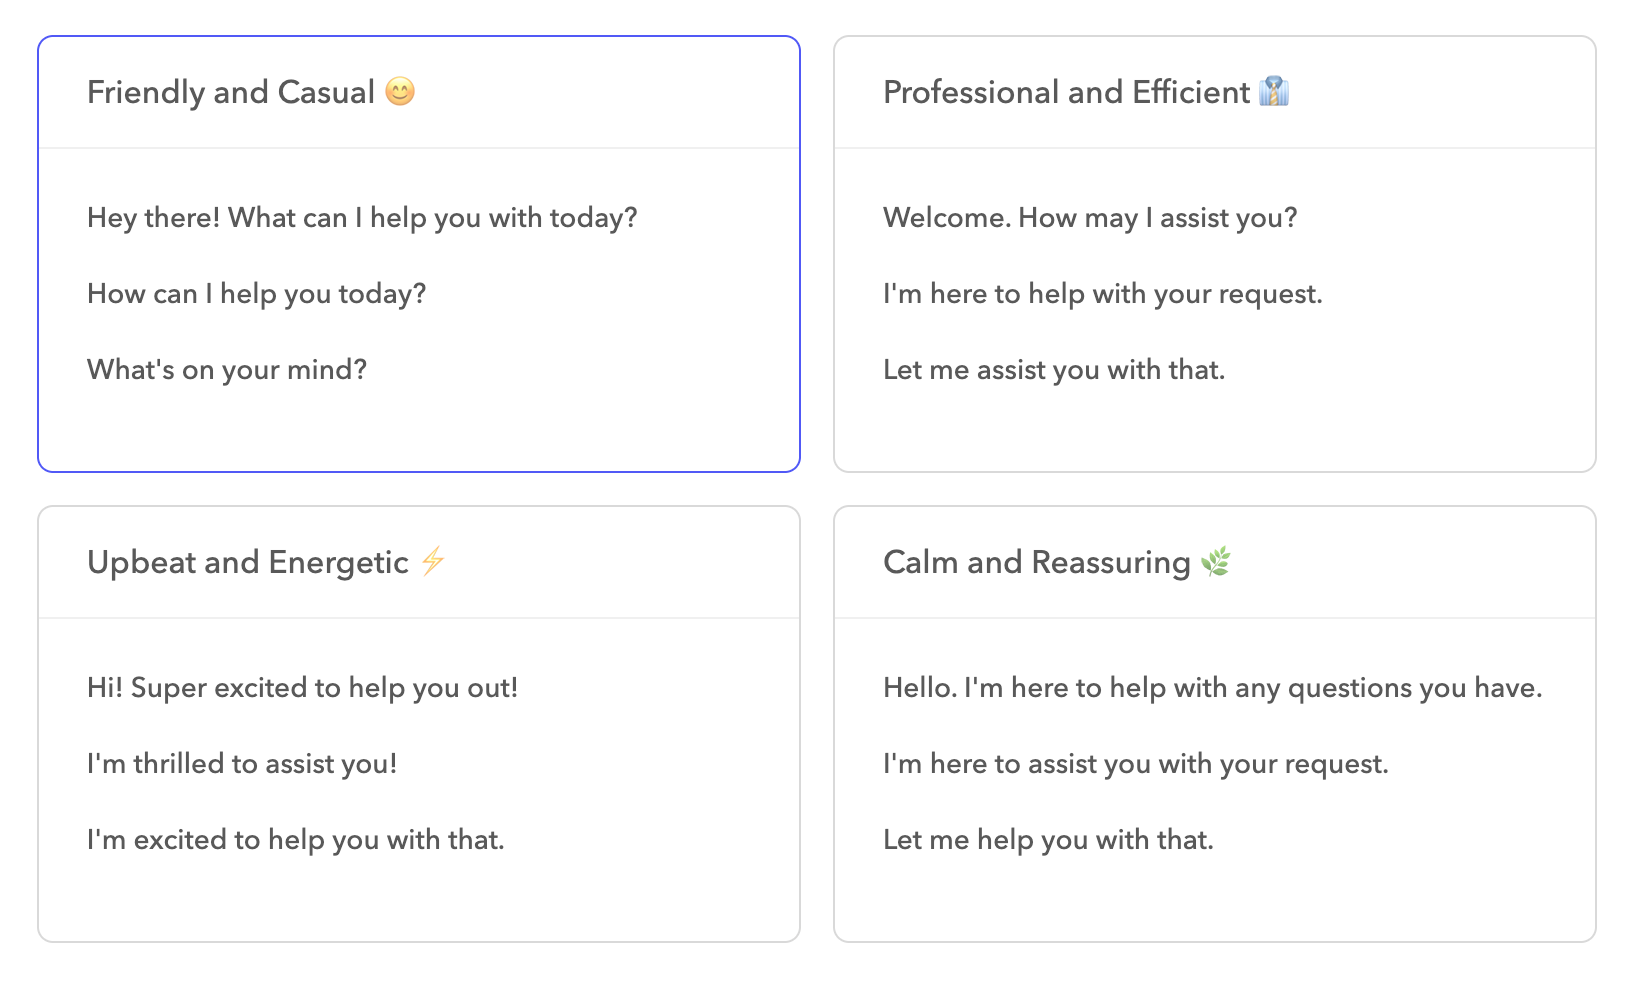1638x982 pixels.
Task: Click the "I'm thrilled to assist you!" line
Action: point(242,764)
